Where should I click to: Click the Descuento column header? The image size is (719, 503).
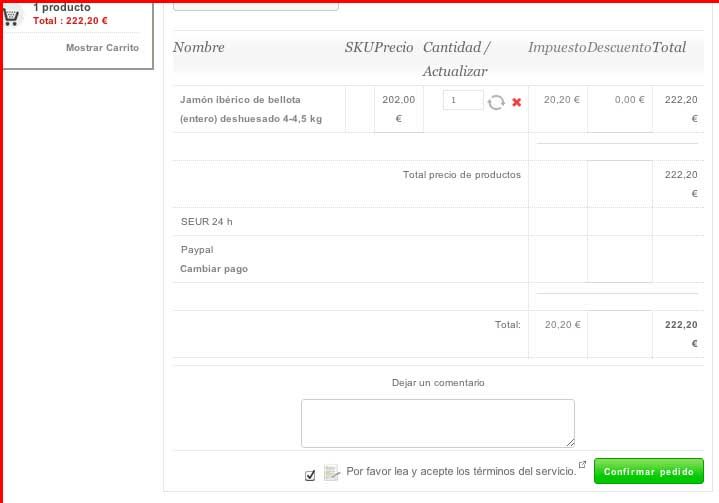619,47
